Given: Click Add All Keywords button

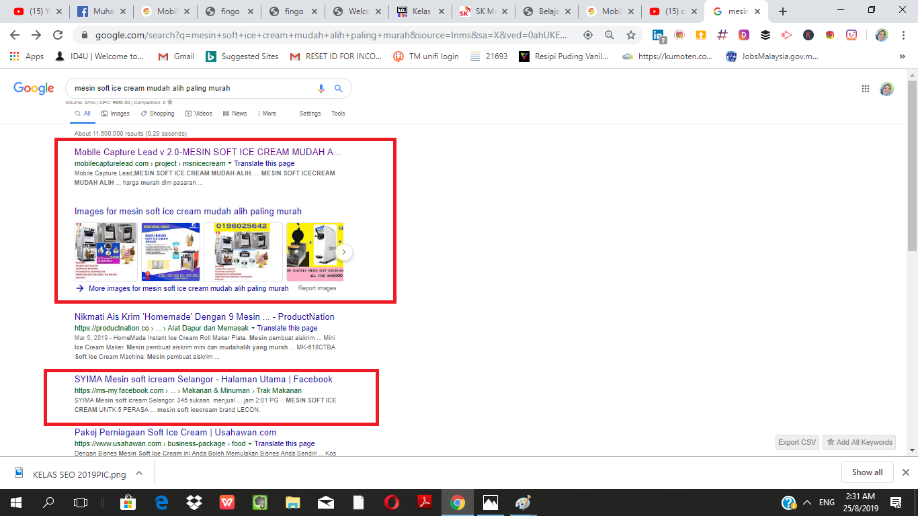Looking at the screenshot, I should [x=859, y=442].
